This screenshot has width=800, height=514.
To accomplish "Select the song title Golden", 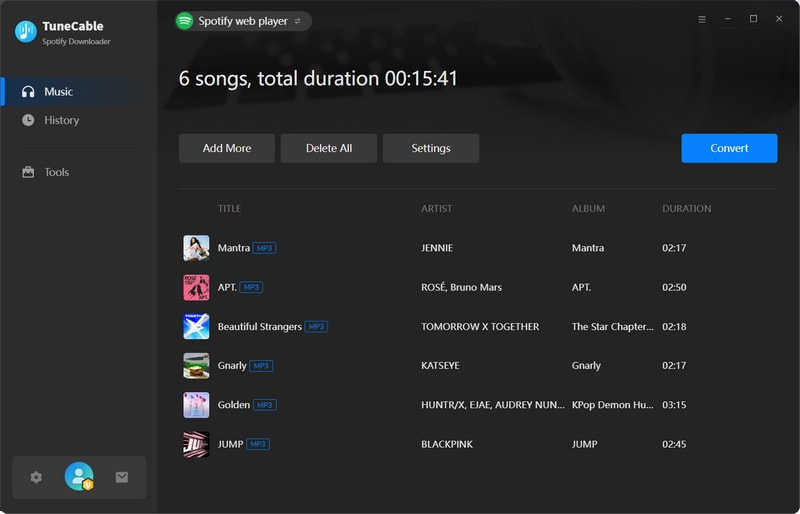I will tap(234, 405).
